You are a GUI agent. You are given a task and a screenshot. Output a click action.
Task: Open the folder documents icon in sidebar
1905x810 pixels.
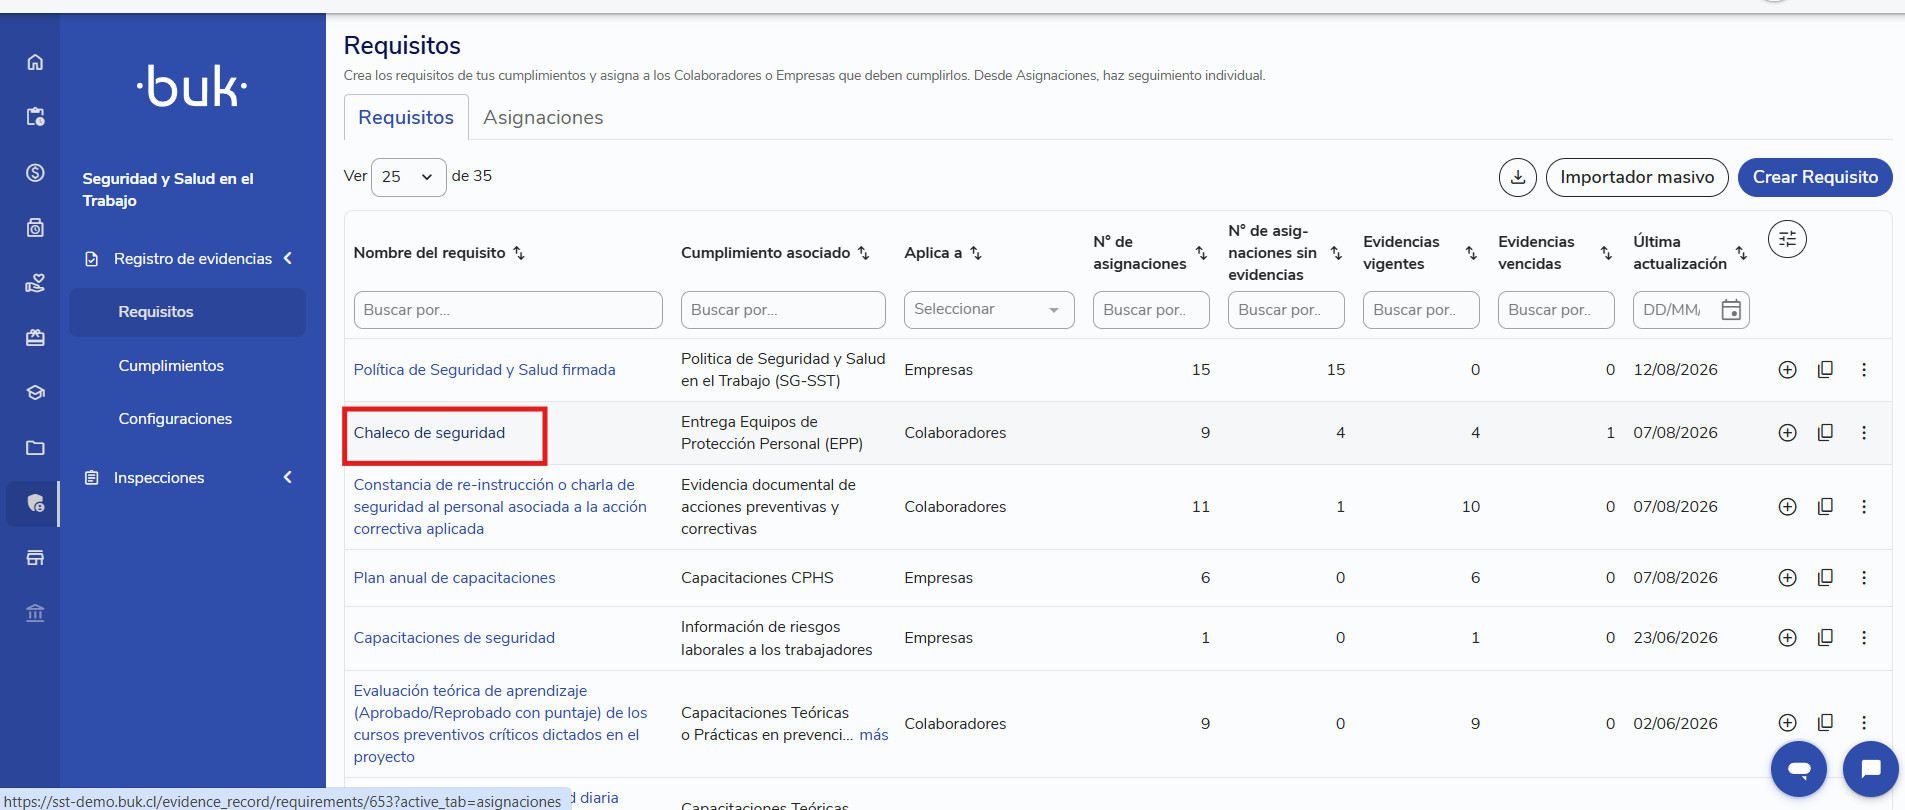point(35,448)
